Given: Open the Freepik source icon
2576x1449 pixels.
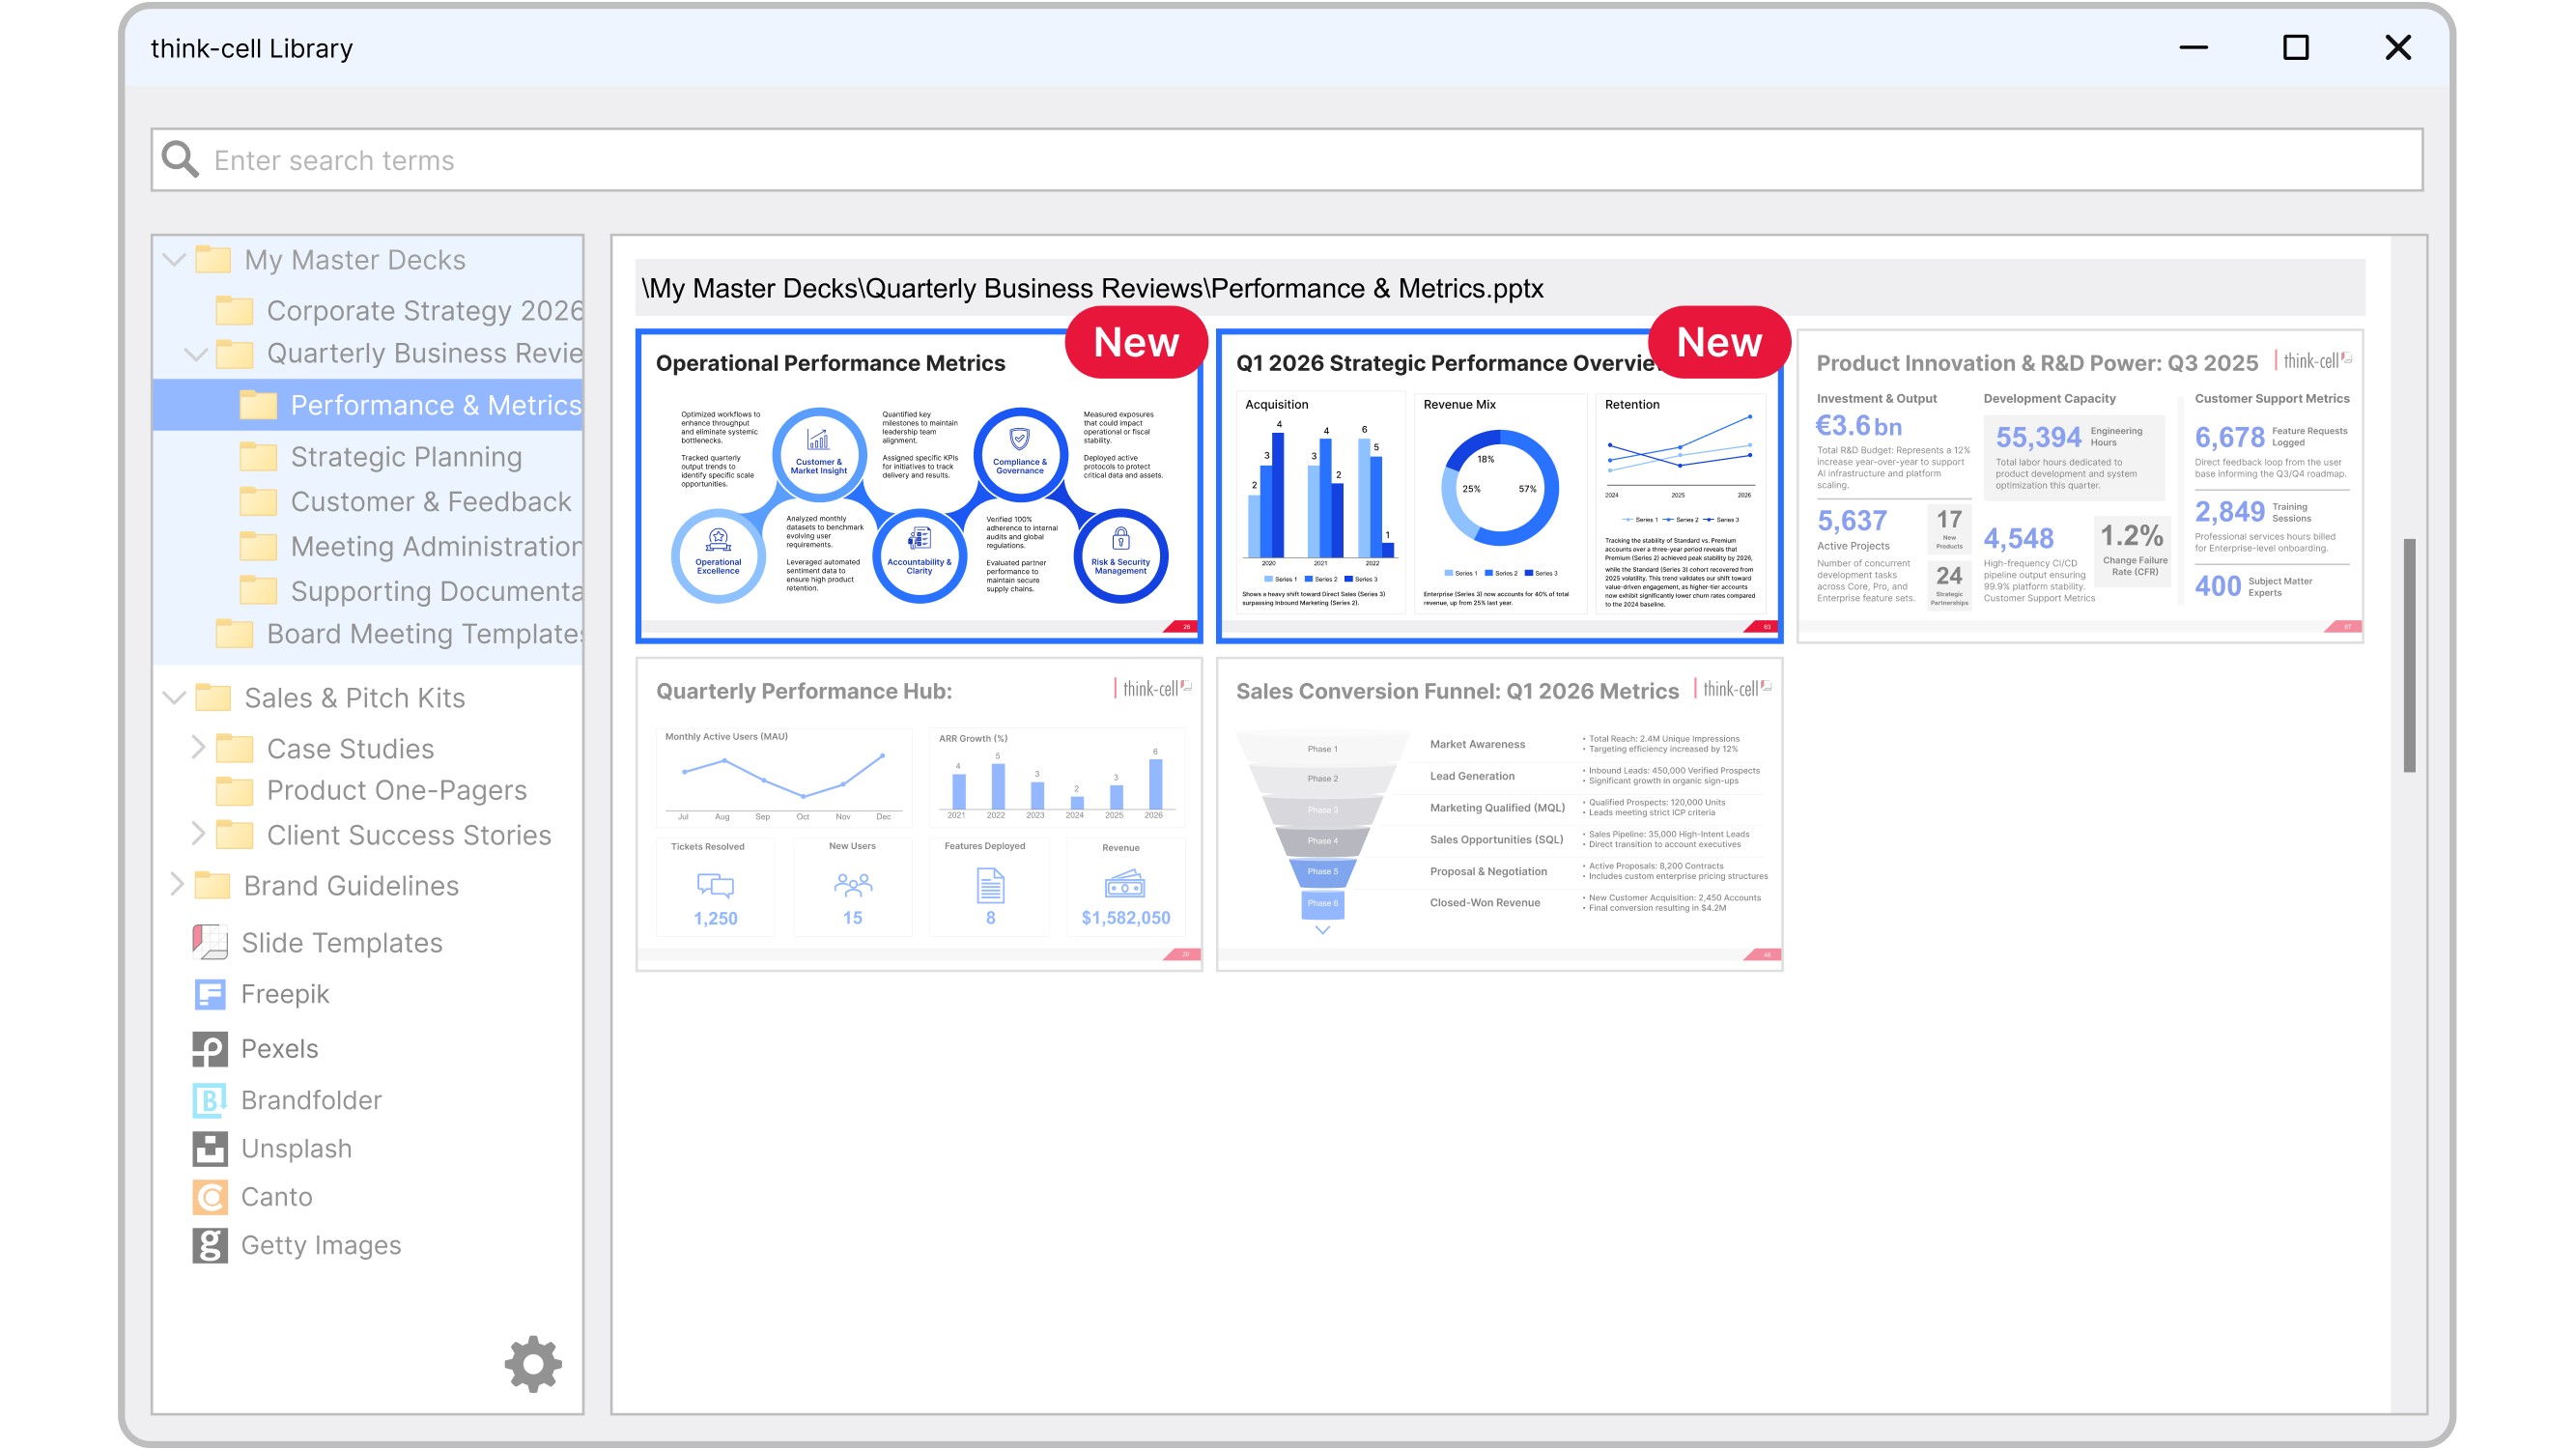Looking at the screenshot, I should point(209,994).
